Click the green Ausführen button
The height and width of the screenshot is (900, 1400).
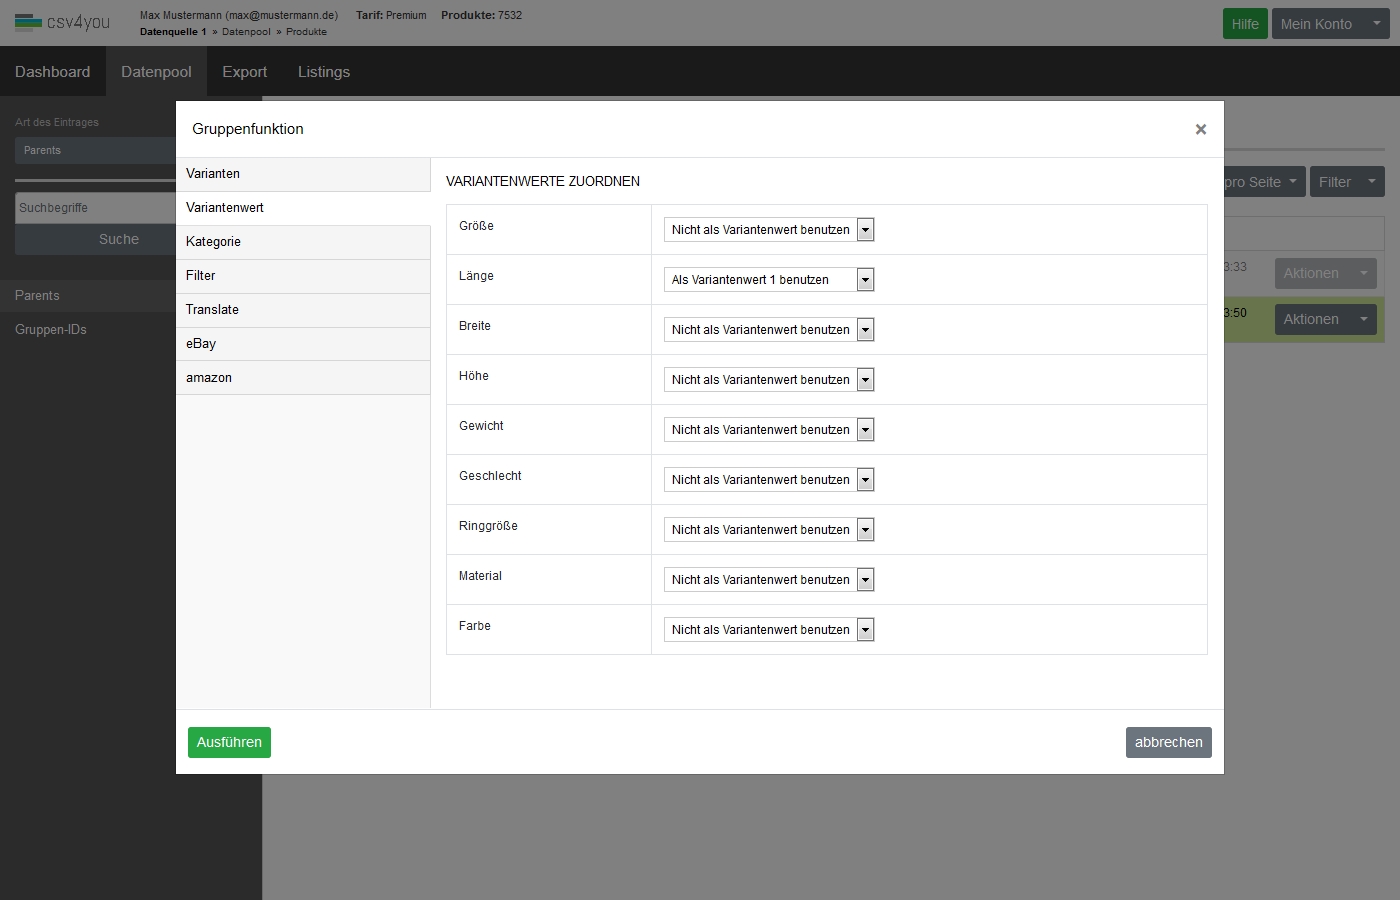(229, 742)
